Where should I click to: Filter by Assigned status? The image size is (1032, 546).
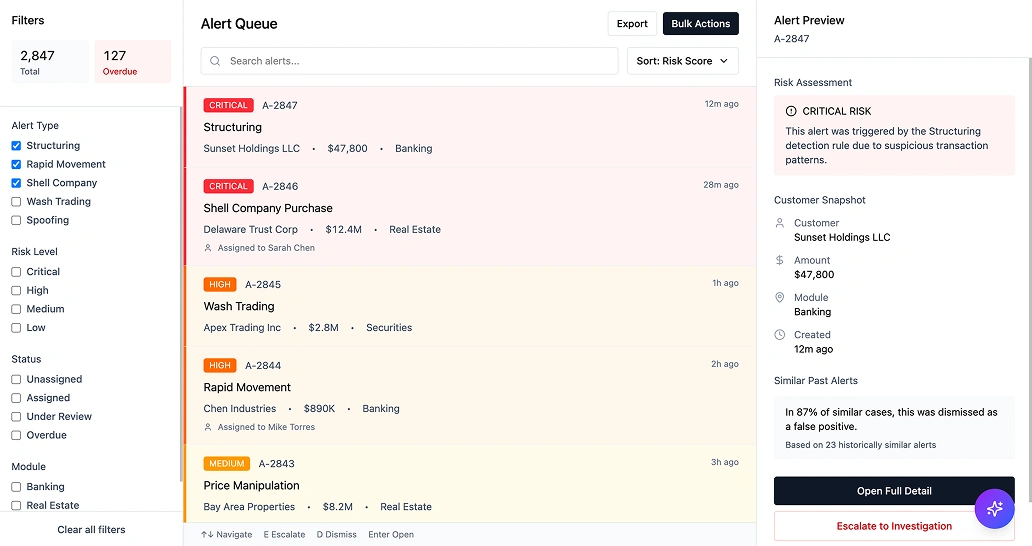pyautogui.click(x=16, y=398)
